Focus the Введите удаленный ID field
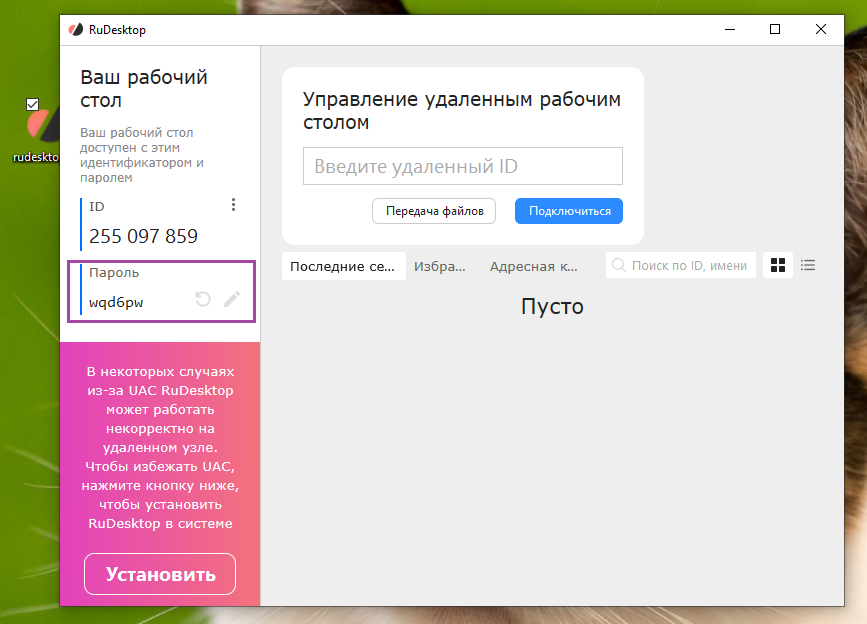Image resolution: width=867 pixels, height=624 pixels. (463, 166)
